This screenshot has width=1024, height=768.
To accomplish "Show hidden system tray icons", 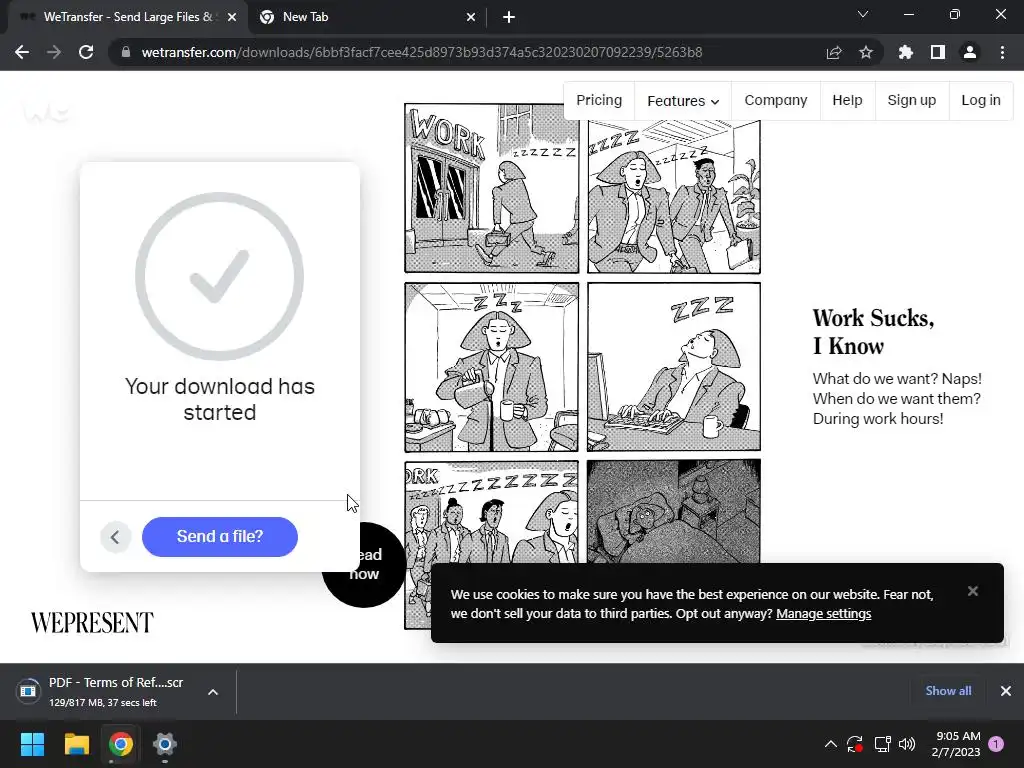I will pyautogui.click(x=831, y=744).
